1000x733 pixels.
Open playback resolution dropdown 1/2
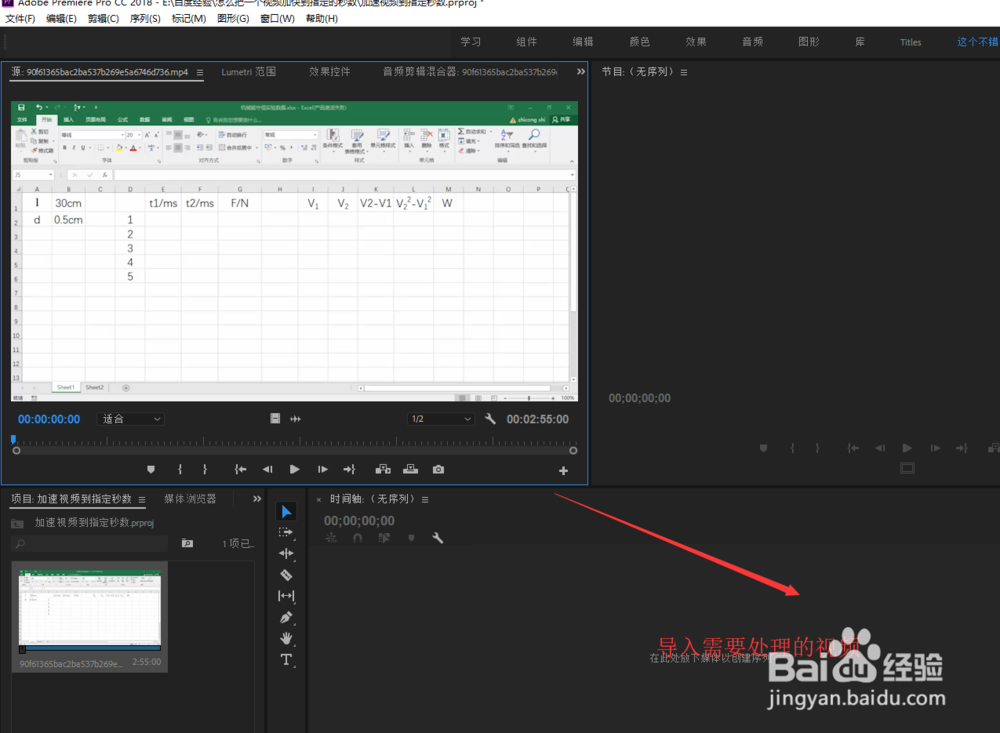[441, 419]
